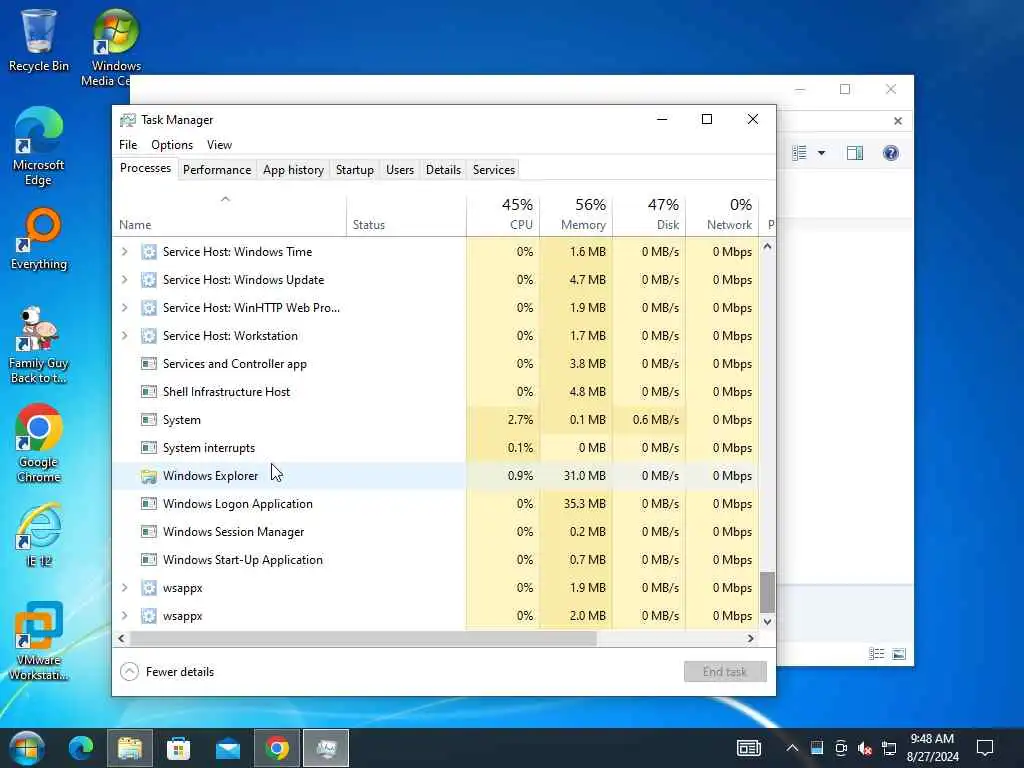The width and height of the screenshot is (1024, 768).
Task: Toggle preview pane in background window
Action: point(855,153)
